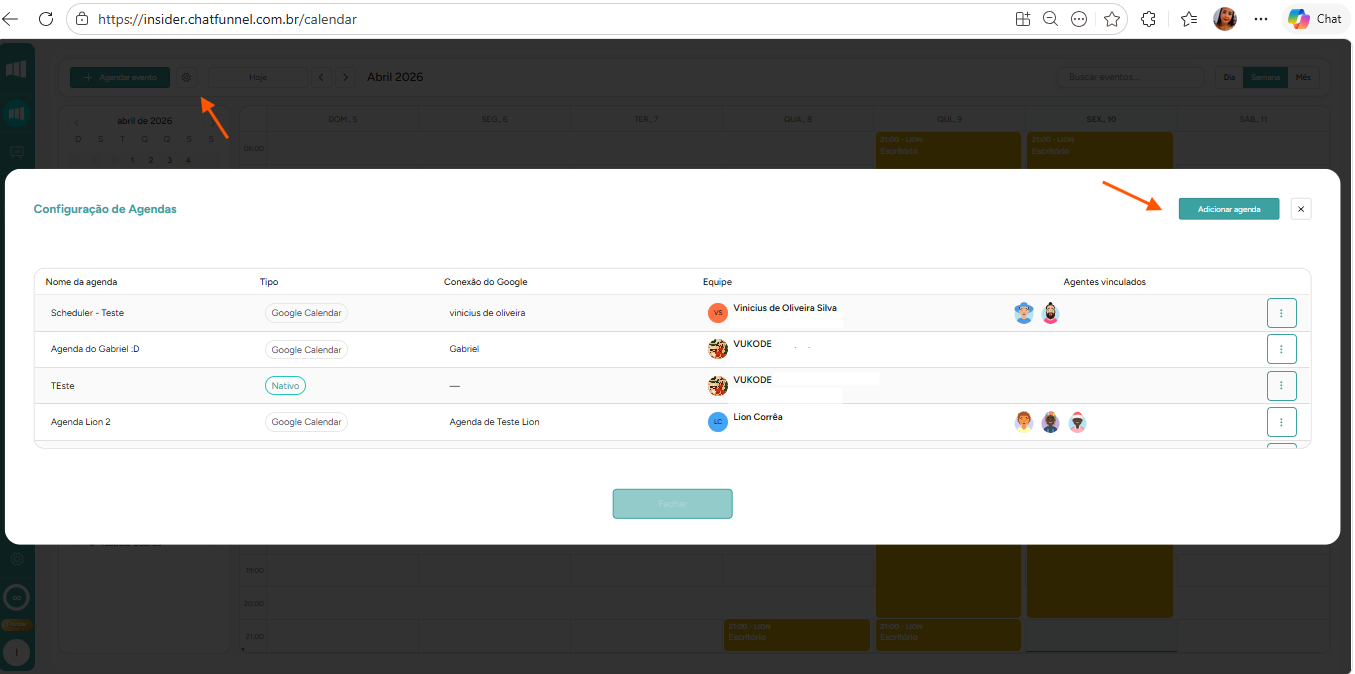The height and width of the screenshot is (674, 1355).
Task: Go to next week with the right chevron
Action: [x=345, y=77]
